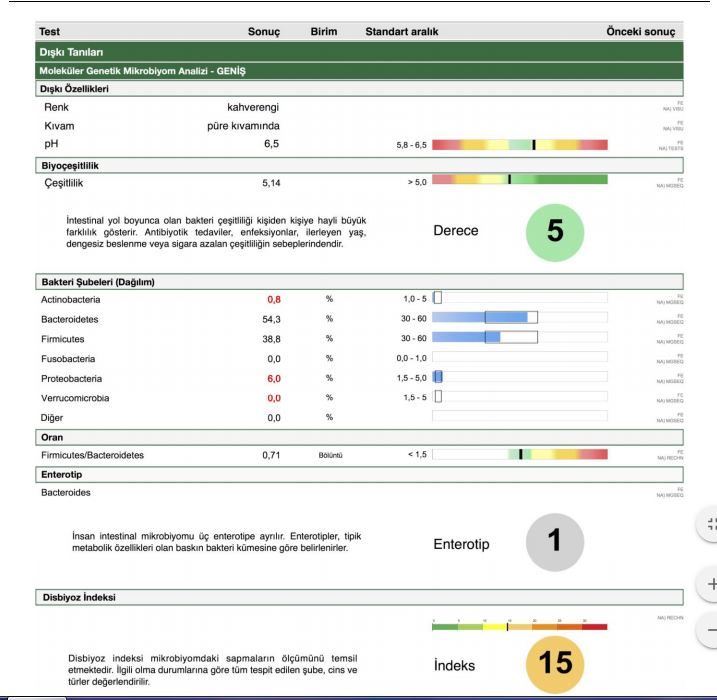Click the 'Actinobacteria' row label
Screen dimensions: 717x700
click(70, 299)
